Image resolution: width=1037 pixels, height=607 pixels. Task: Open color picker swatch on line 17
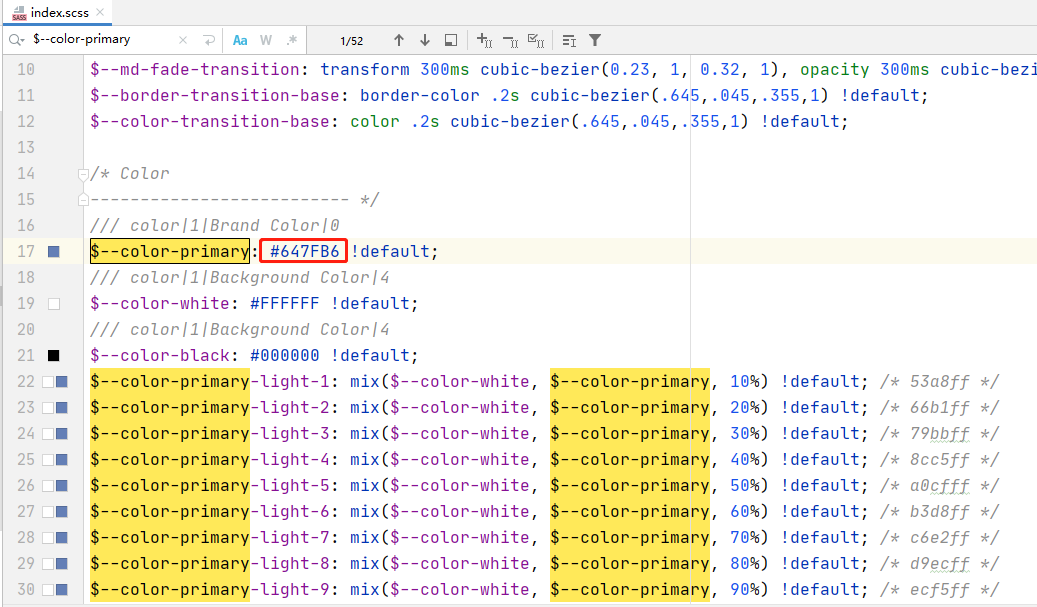pyautogui.click(x=54, y=252)
